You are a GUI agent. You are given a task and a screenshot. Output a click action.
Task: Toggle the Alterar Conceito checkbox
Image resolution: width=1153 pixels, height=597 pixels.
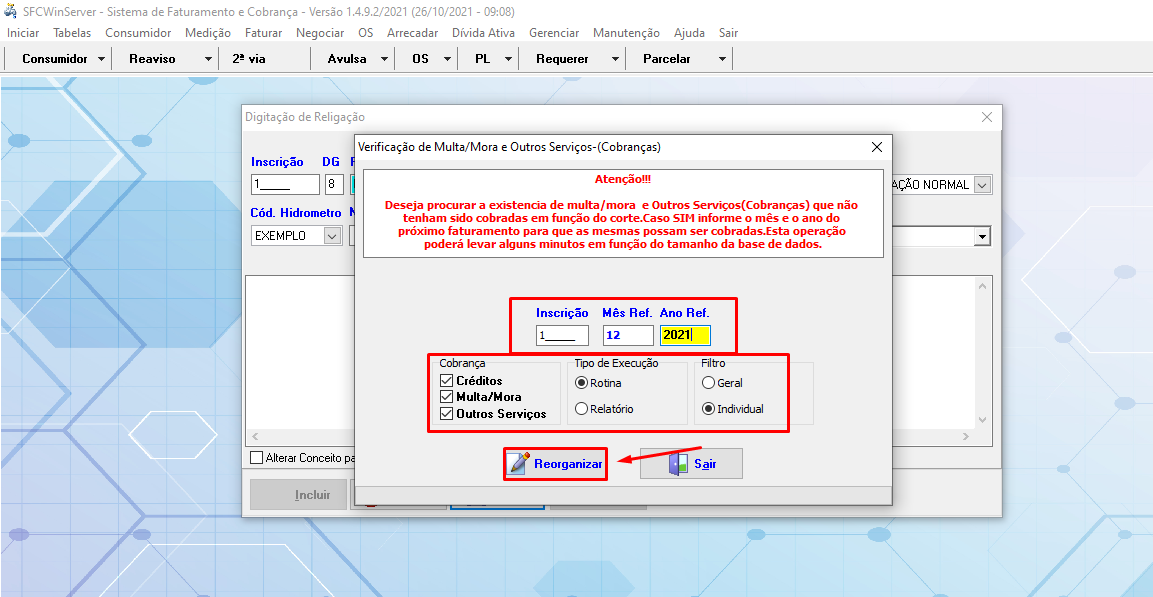[257, 458]
